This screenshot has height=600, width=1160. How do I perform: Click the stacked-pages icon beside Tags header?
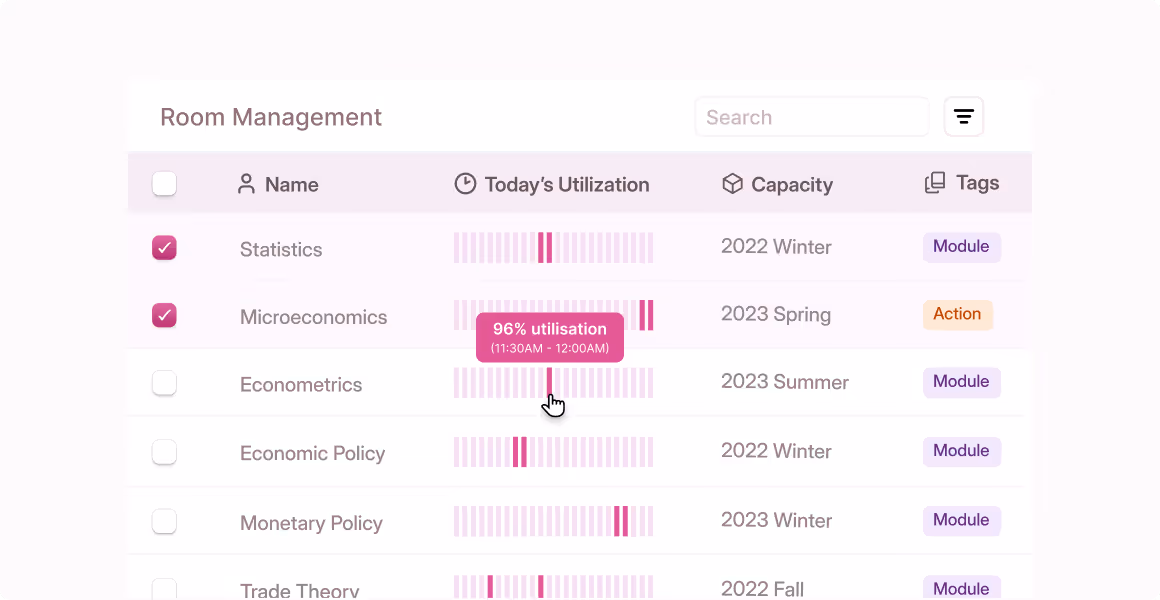[x=935, y=183]
